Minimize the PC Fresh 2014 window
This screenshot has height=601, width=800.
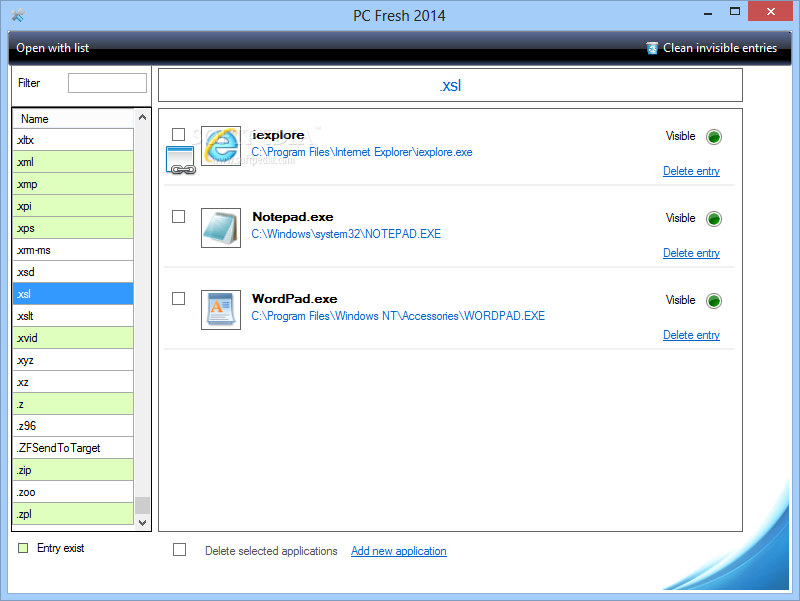click(x=708, y=13)
